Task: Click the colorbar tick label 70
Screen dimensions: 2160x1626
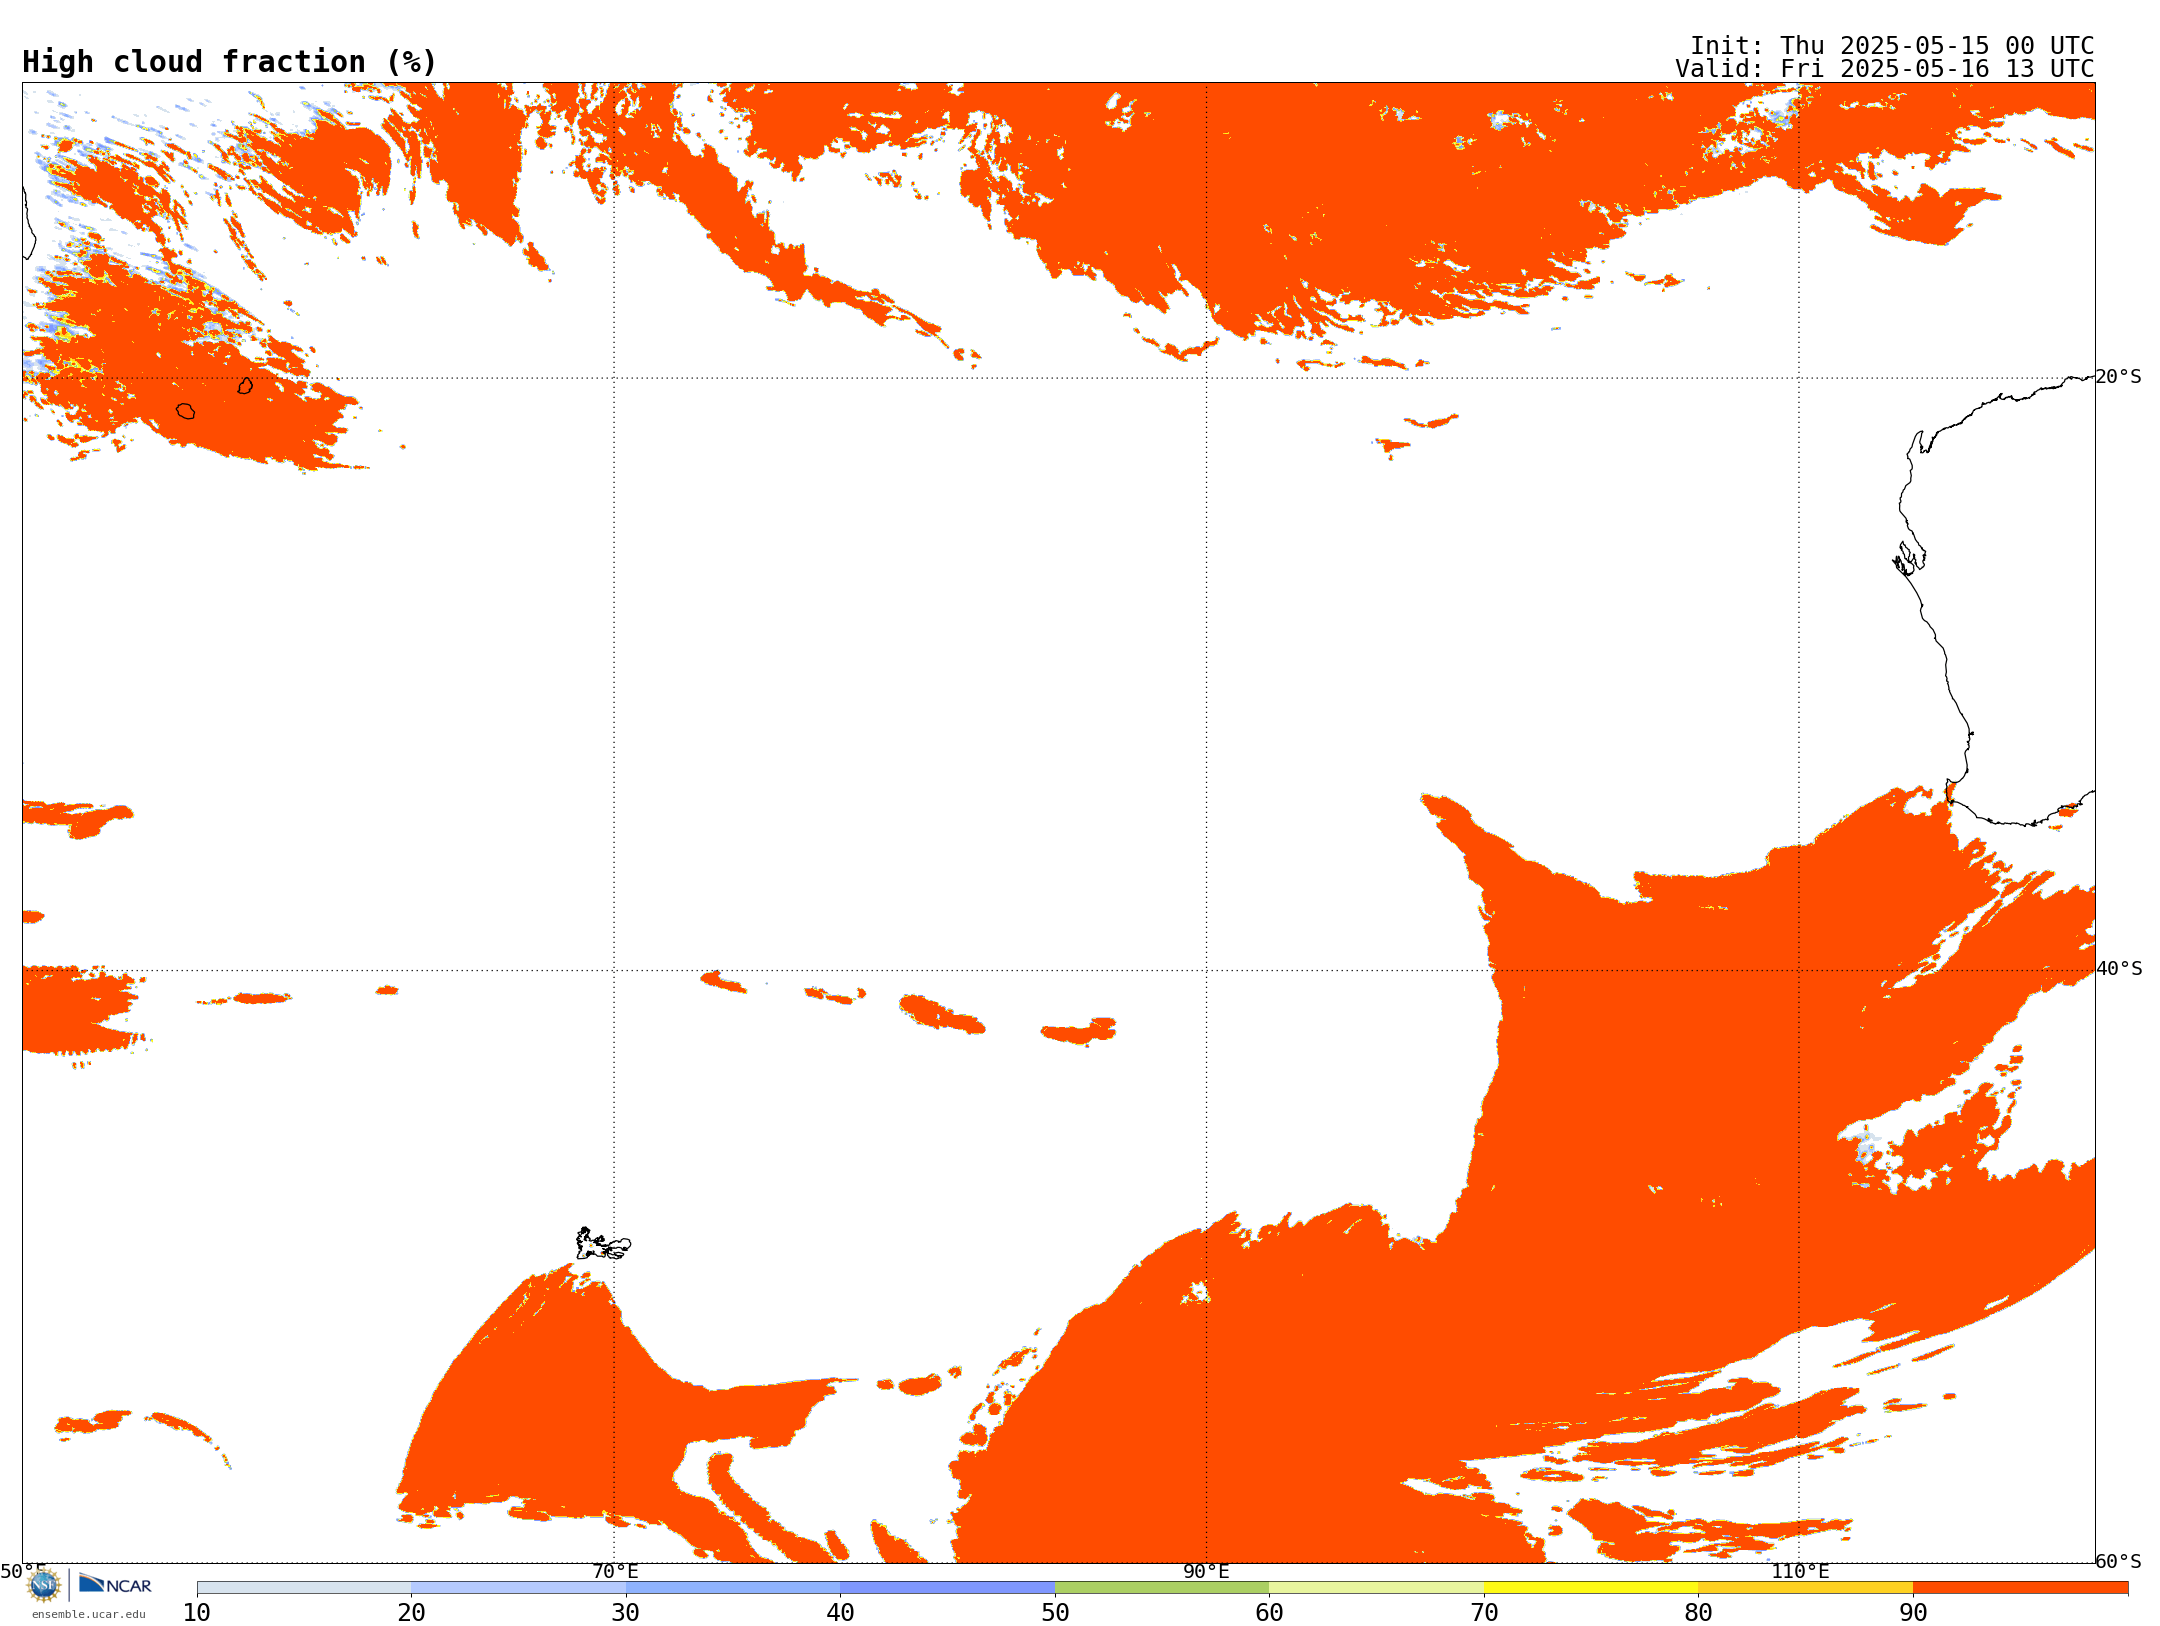Action: coord(1484,1613)
